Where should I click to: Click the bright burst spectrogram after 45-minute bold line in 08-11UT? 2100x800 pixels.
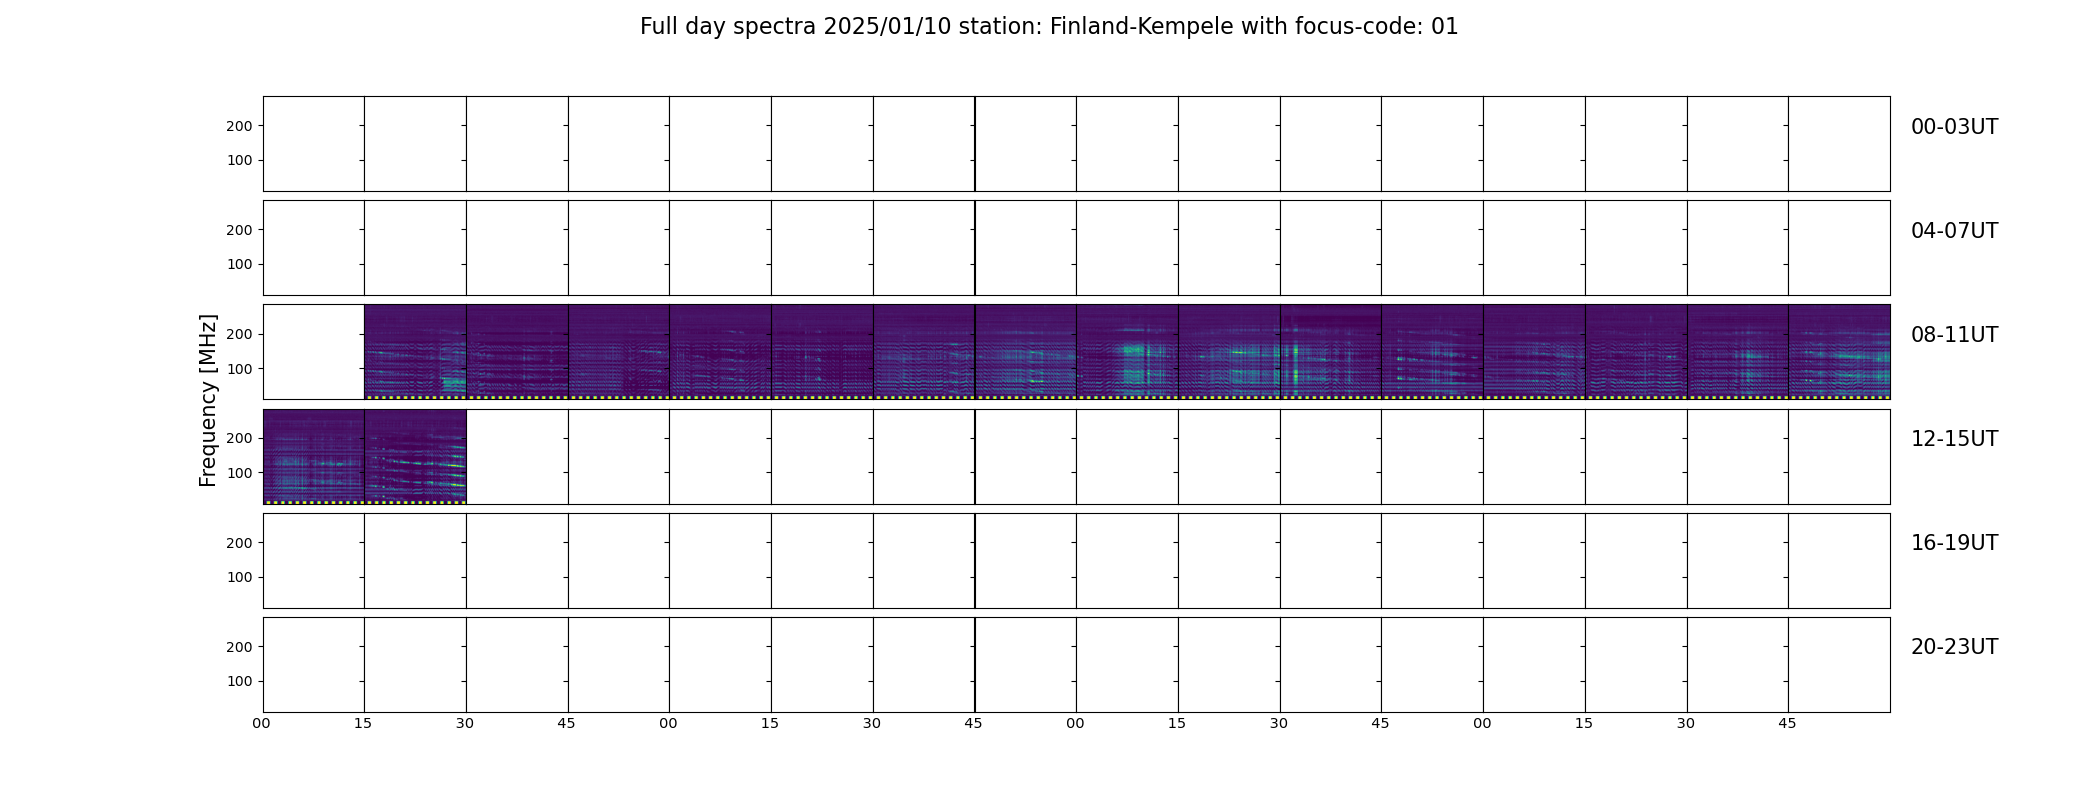click(1127, 352)
